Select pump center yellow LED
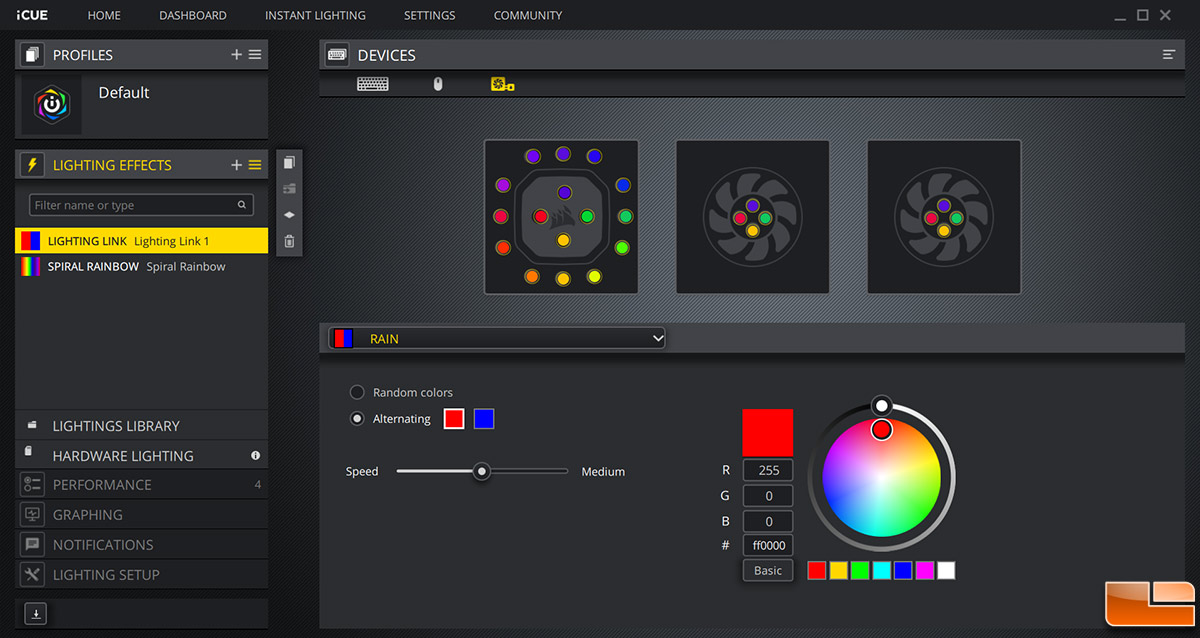Viewport: 1200px width, 638px height. point(563,240)
